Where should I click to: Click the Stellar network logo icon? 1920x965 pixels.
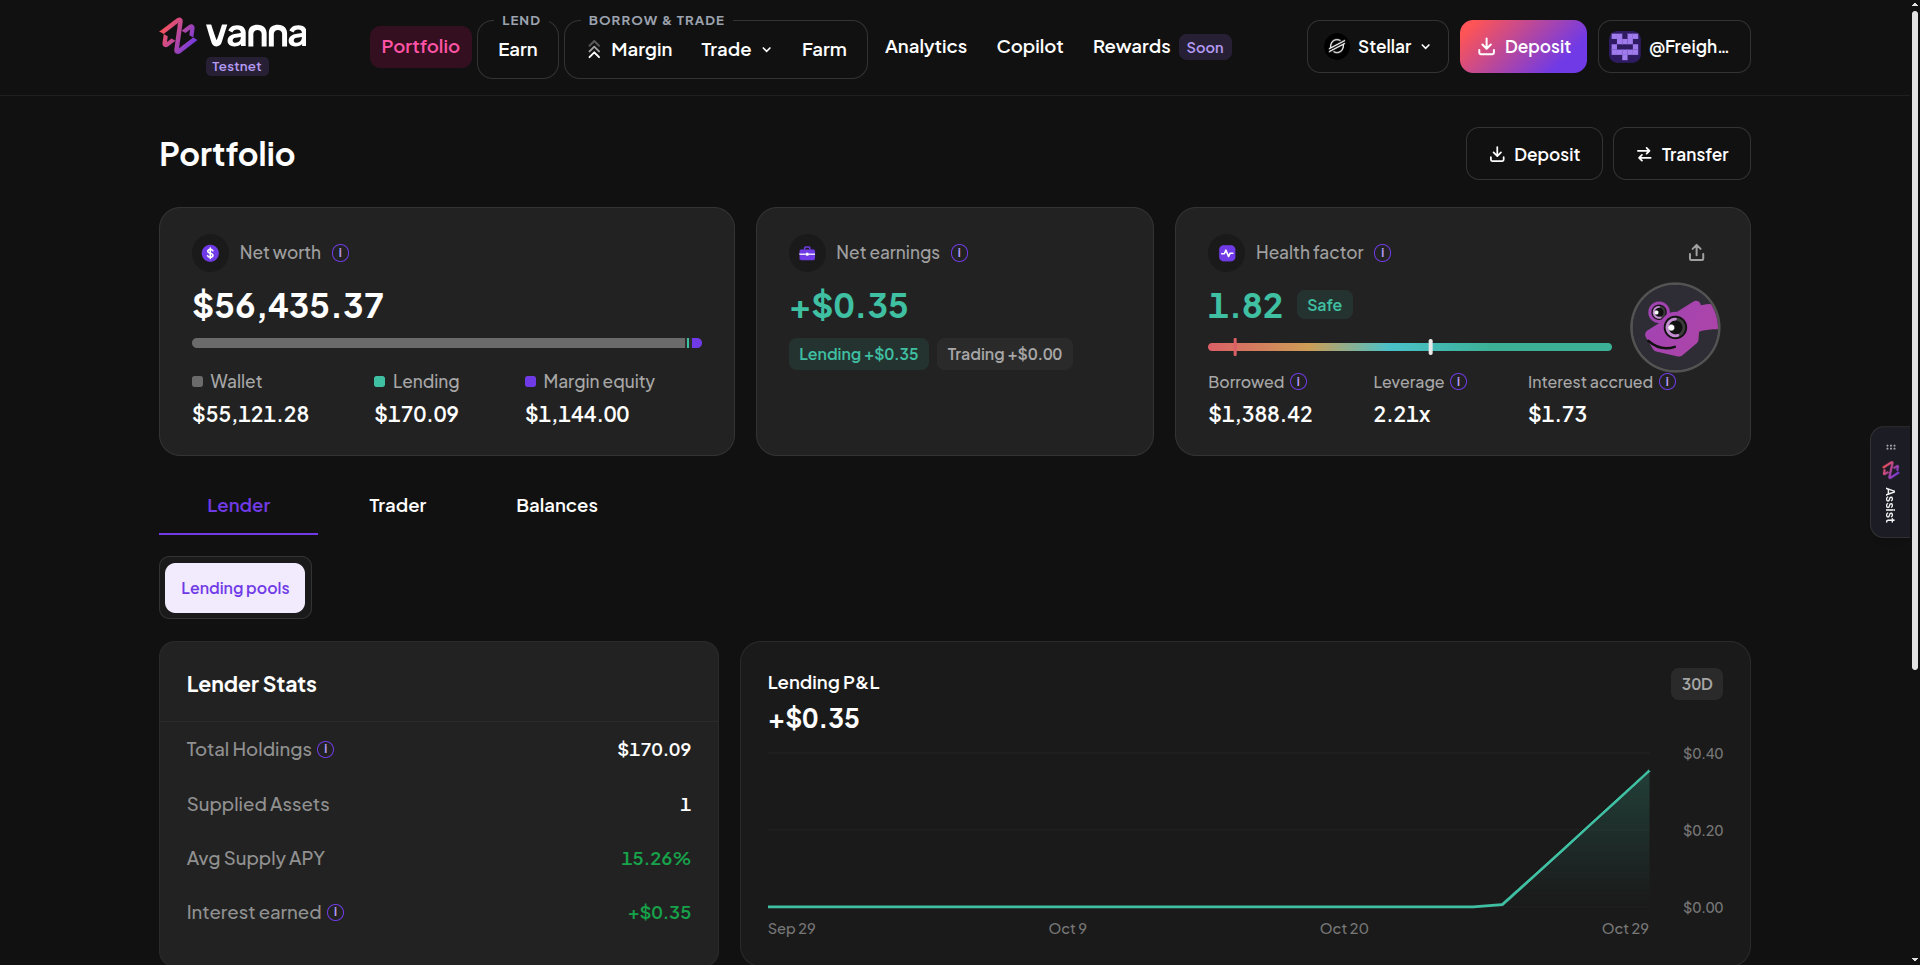pyautogui.click(x=1337, y=47)
